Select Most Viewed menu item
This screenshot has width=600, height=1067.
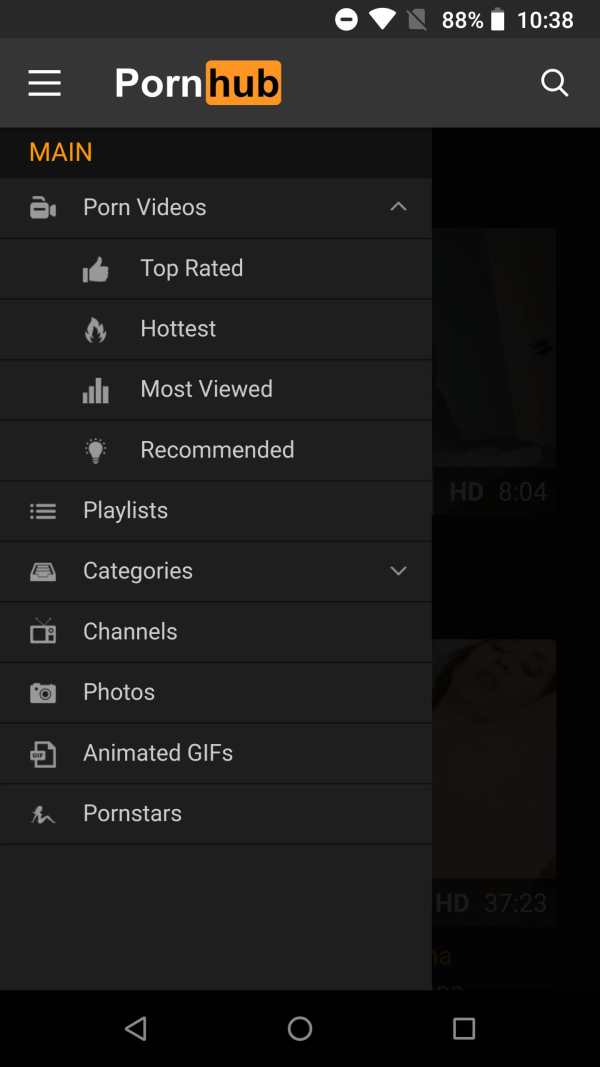click(216, 390)
